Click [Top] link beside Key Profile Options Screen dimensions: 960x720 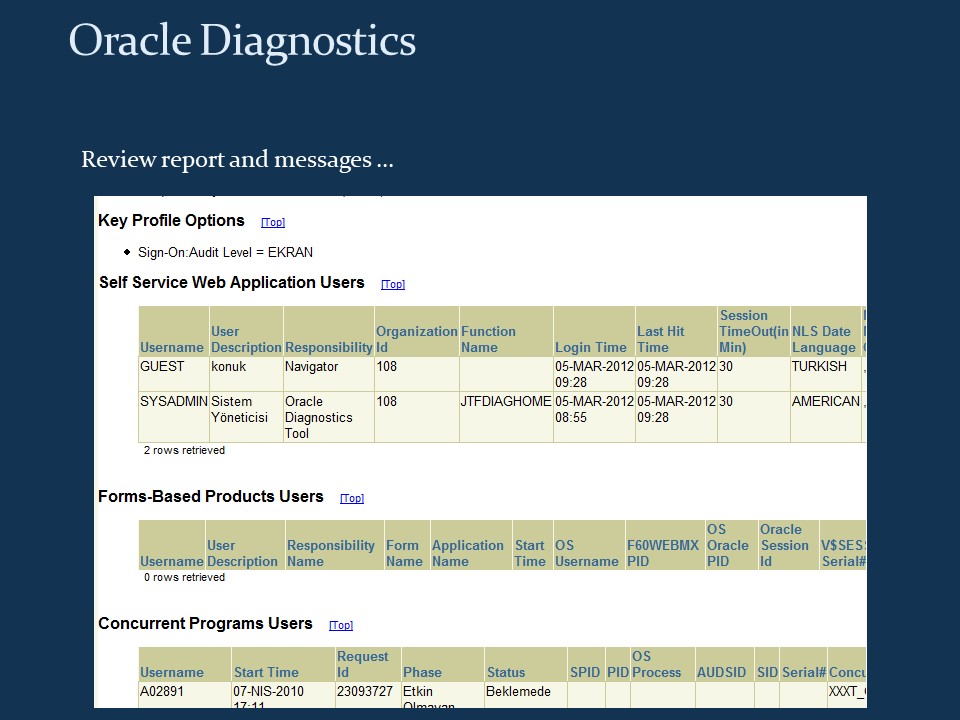[272, 222]
